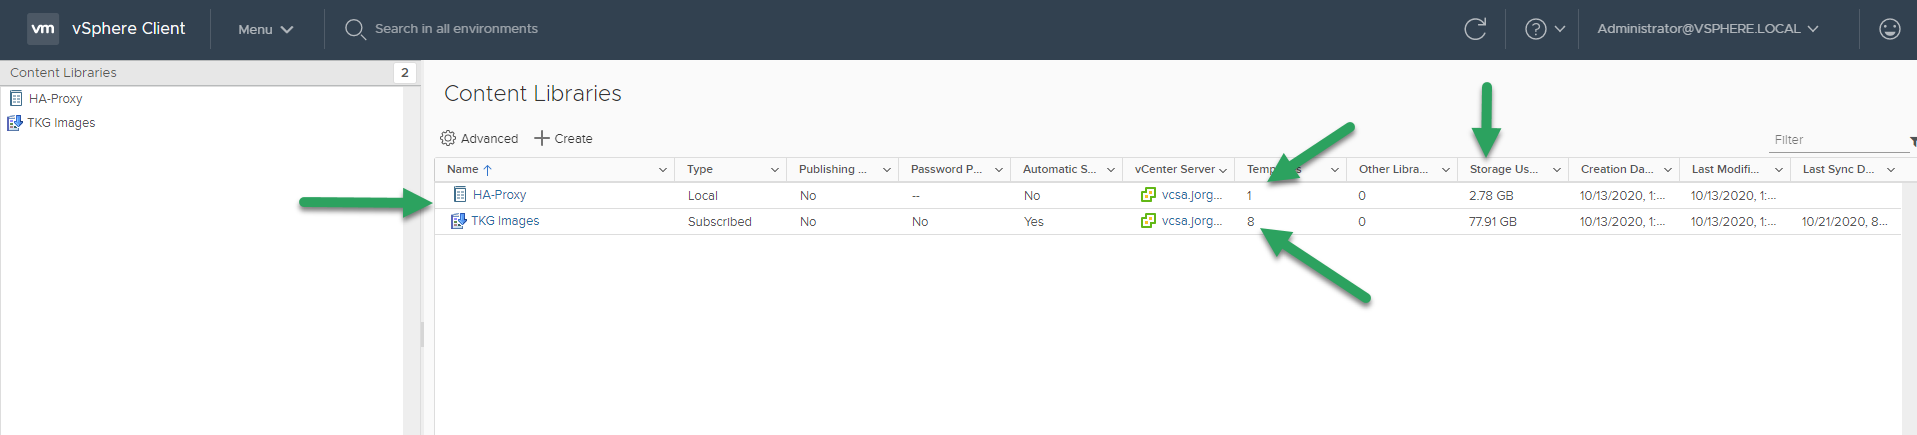Image resolution: width=1917 pixels, height=435 pixels.
Task: Click the 77.91 GB storage value
Action: [1493, 222]
